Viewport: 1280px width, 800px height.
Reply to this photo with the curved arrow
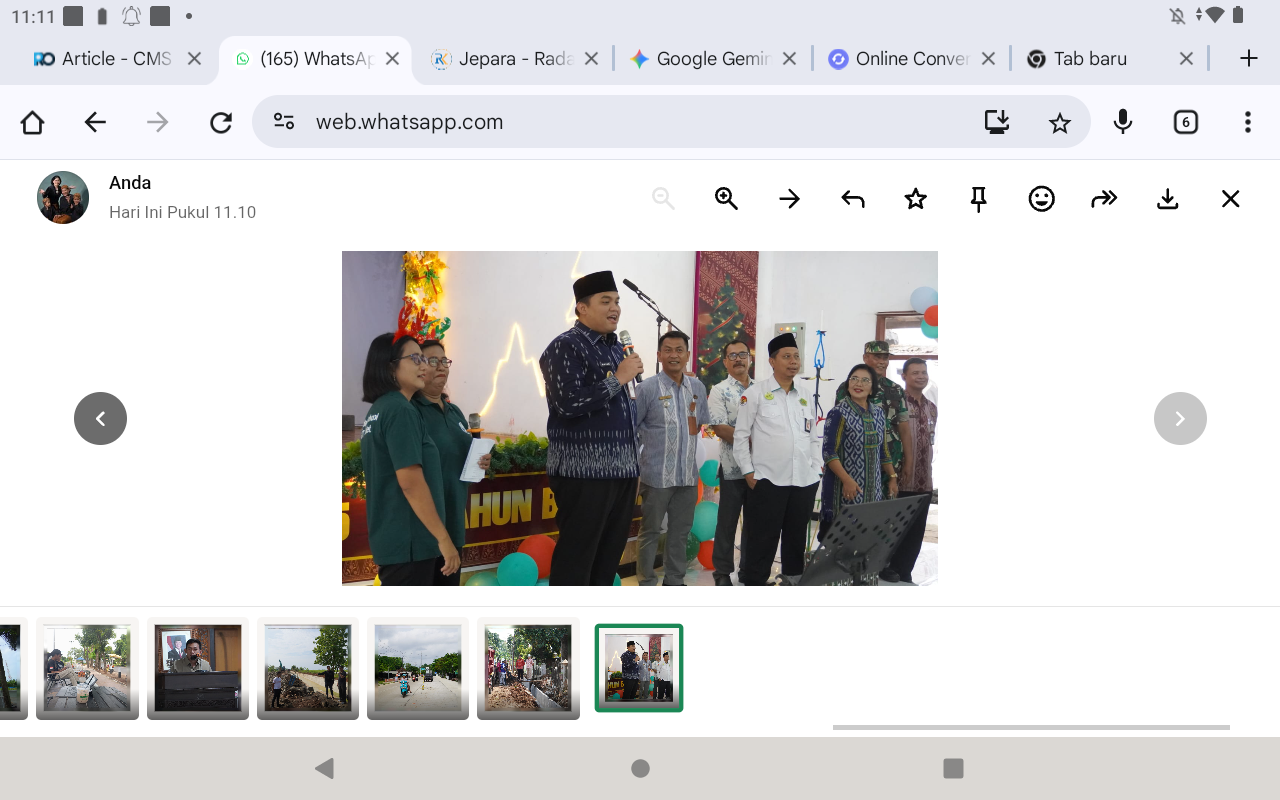click(x=853, y=199)
